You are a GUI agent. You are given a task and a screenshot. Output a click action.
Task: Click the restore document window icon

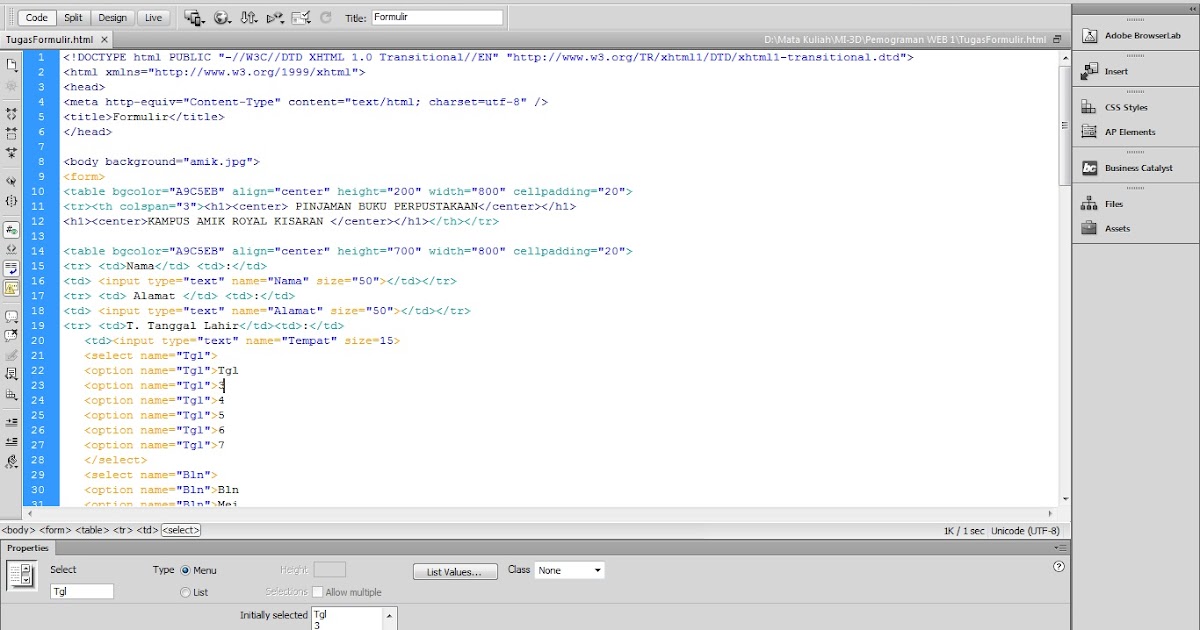pyautogui.click(x=1057, y=39)
